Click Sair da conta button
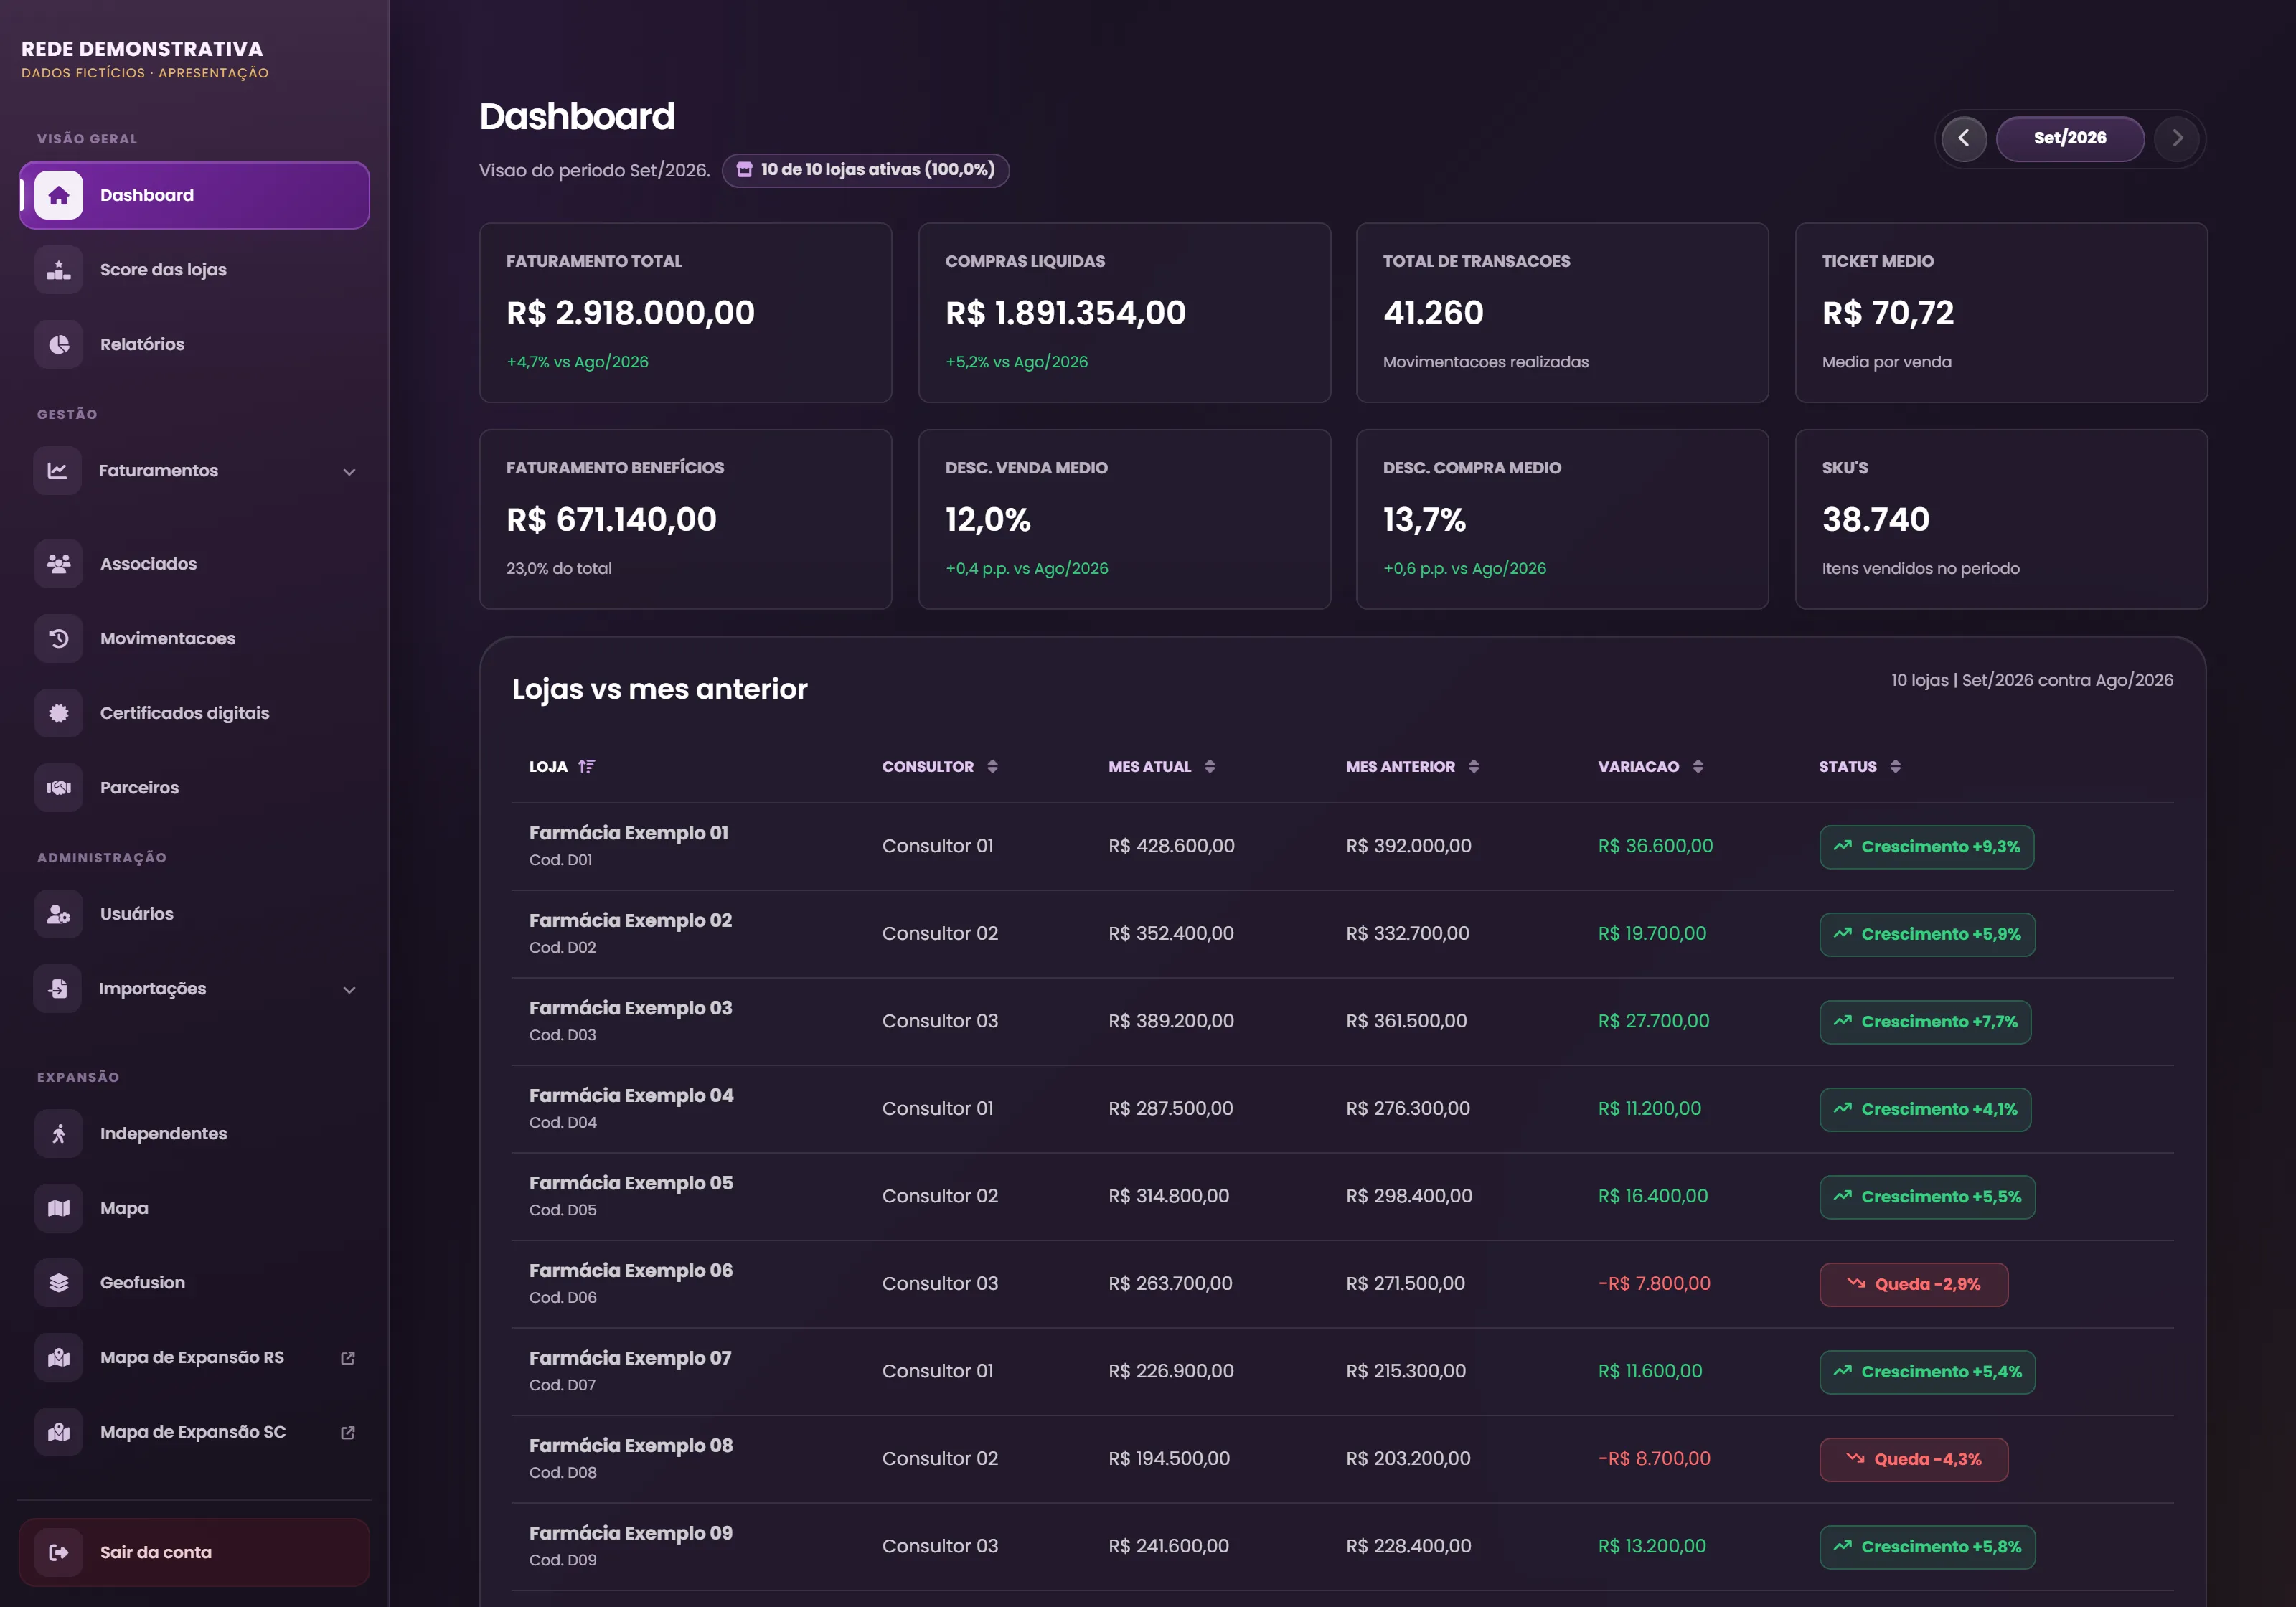 click(194, 1553)
